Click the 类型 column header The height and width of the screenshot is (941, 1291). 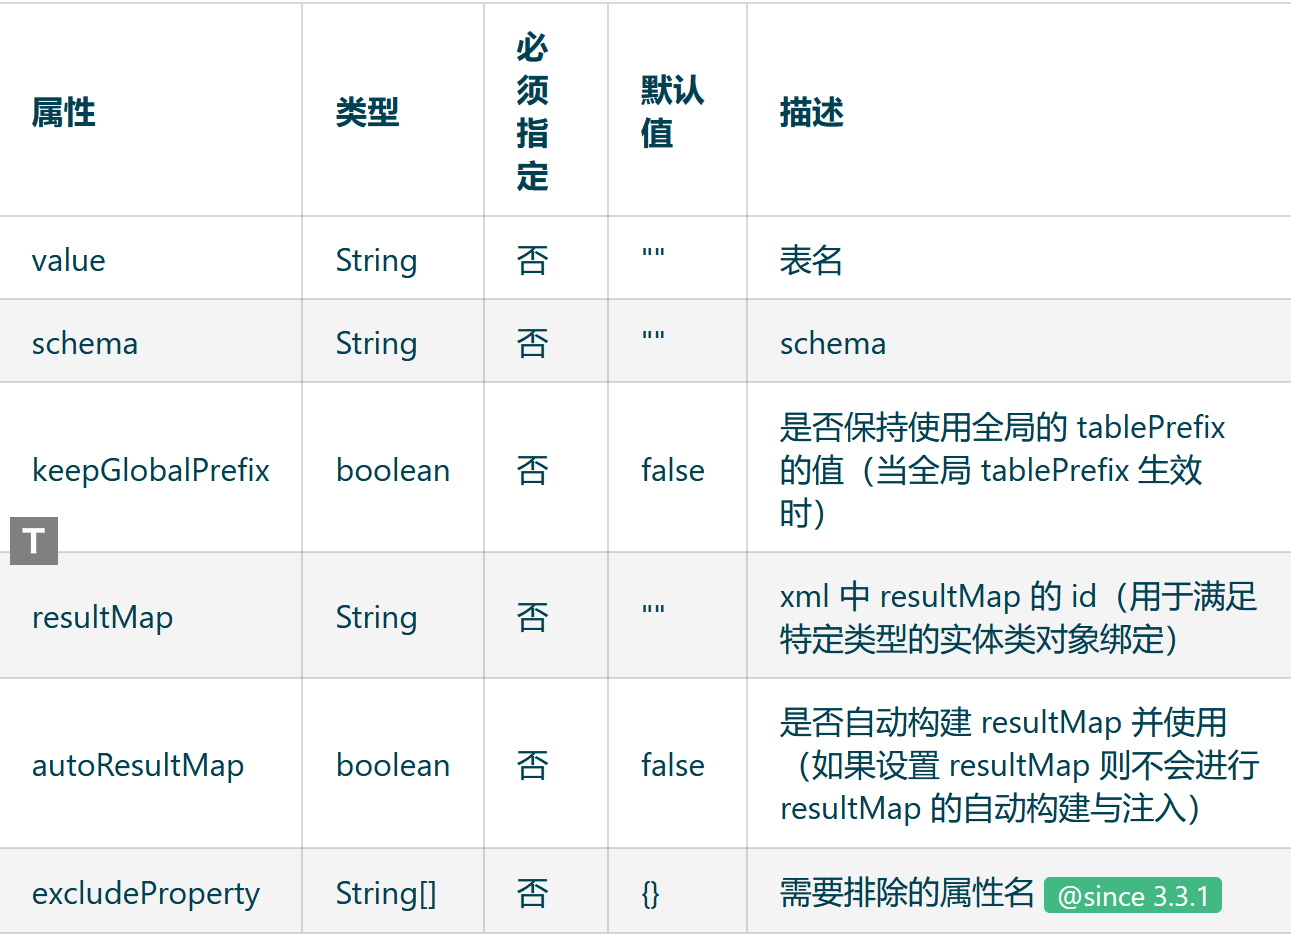(367, 112)
